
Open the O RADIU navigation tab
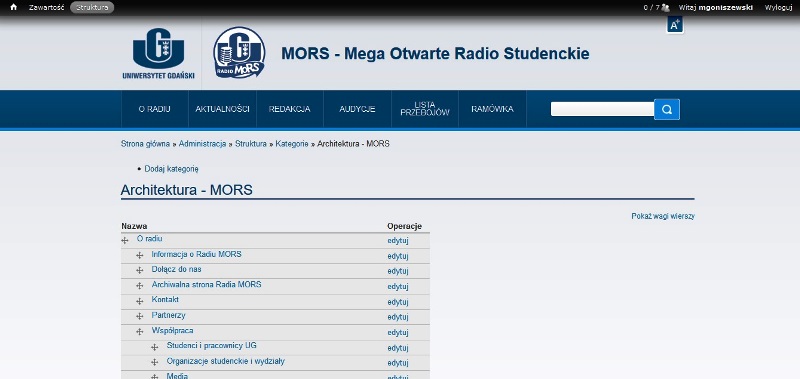155,109
